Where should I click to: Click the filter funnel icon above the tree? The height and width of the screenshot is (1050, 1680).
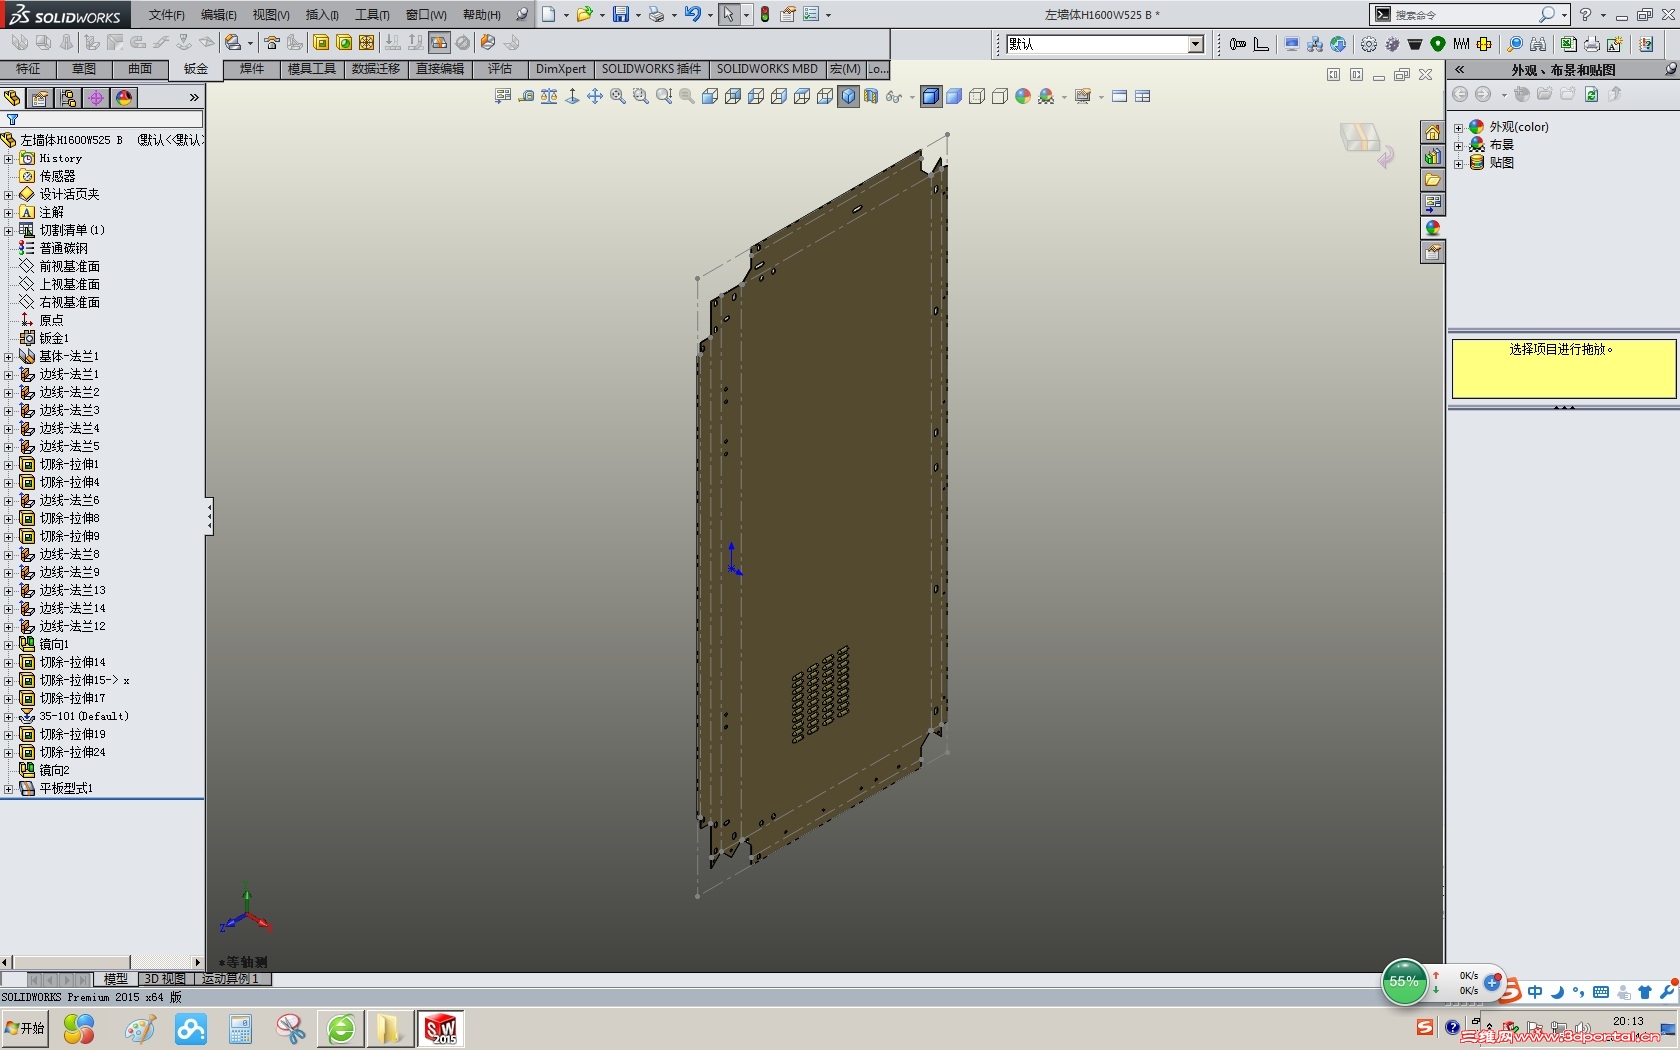12,119
